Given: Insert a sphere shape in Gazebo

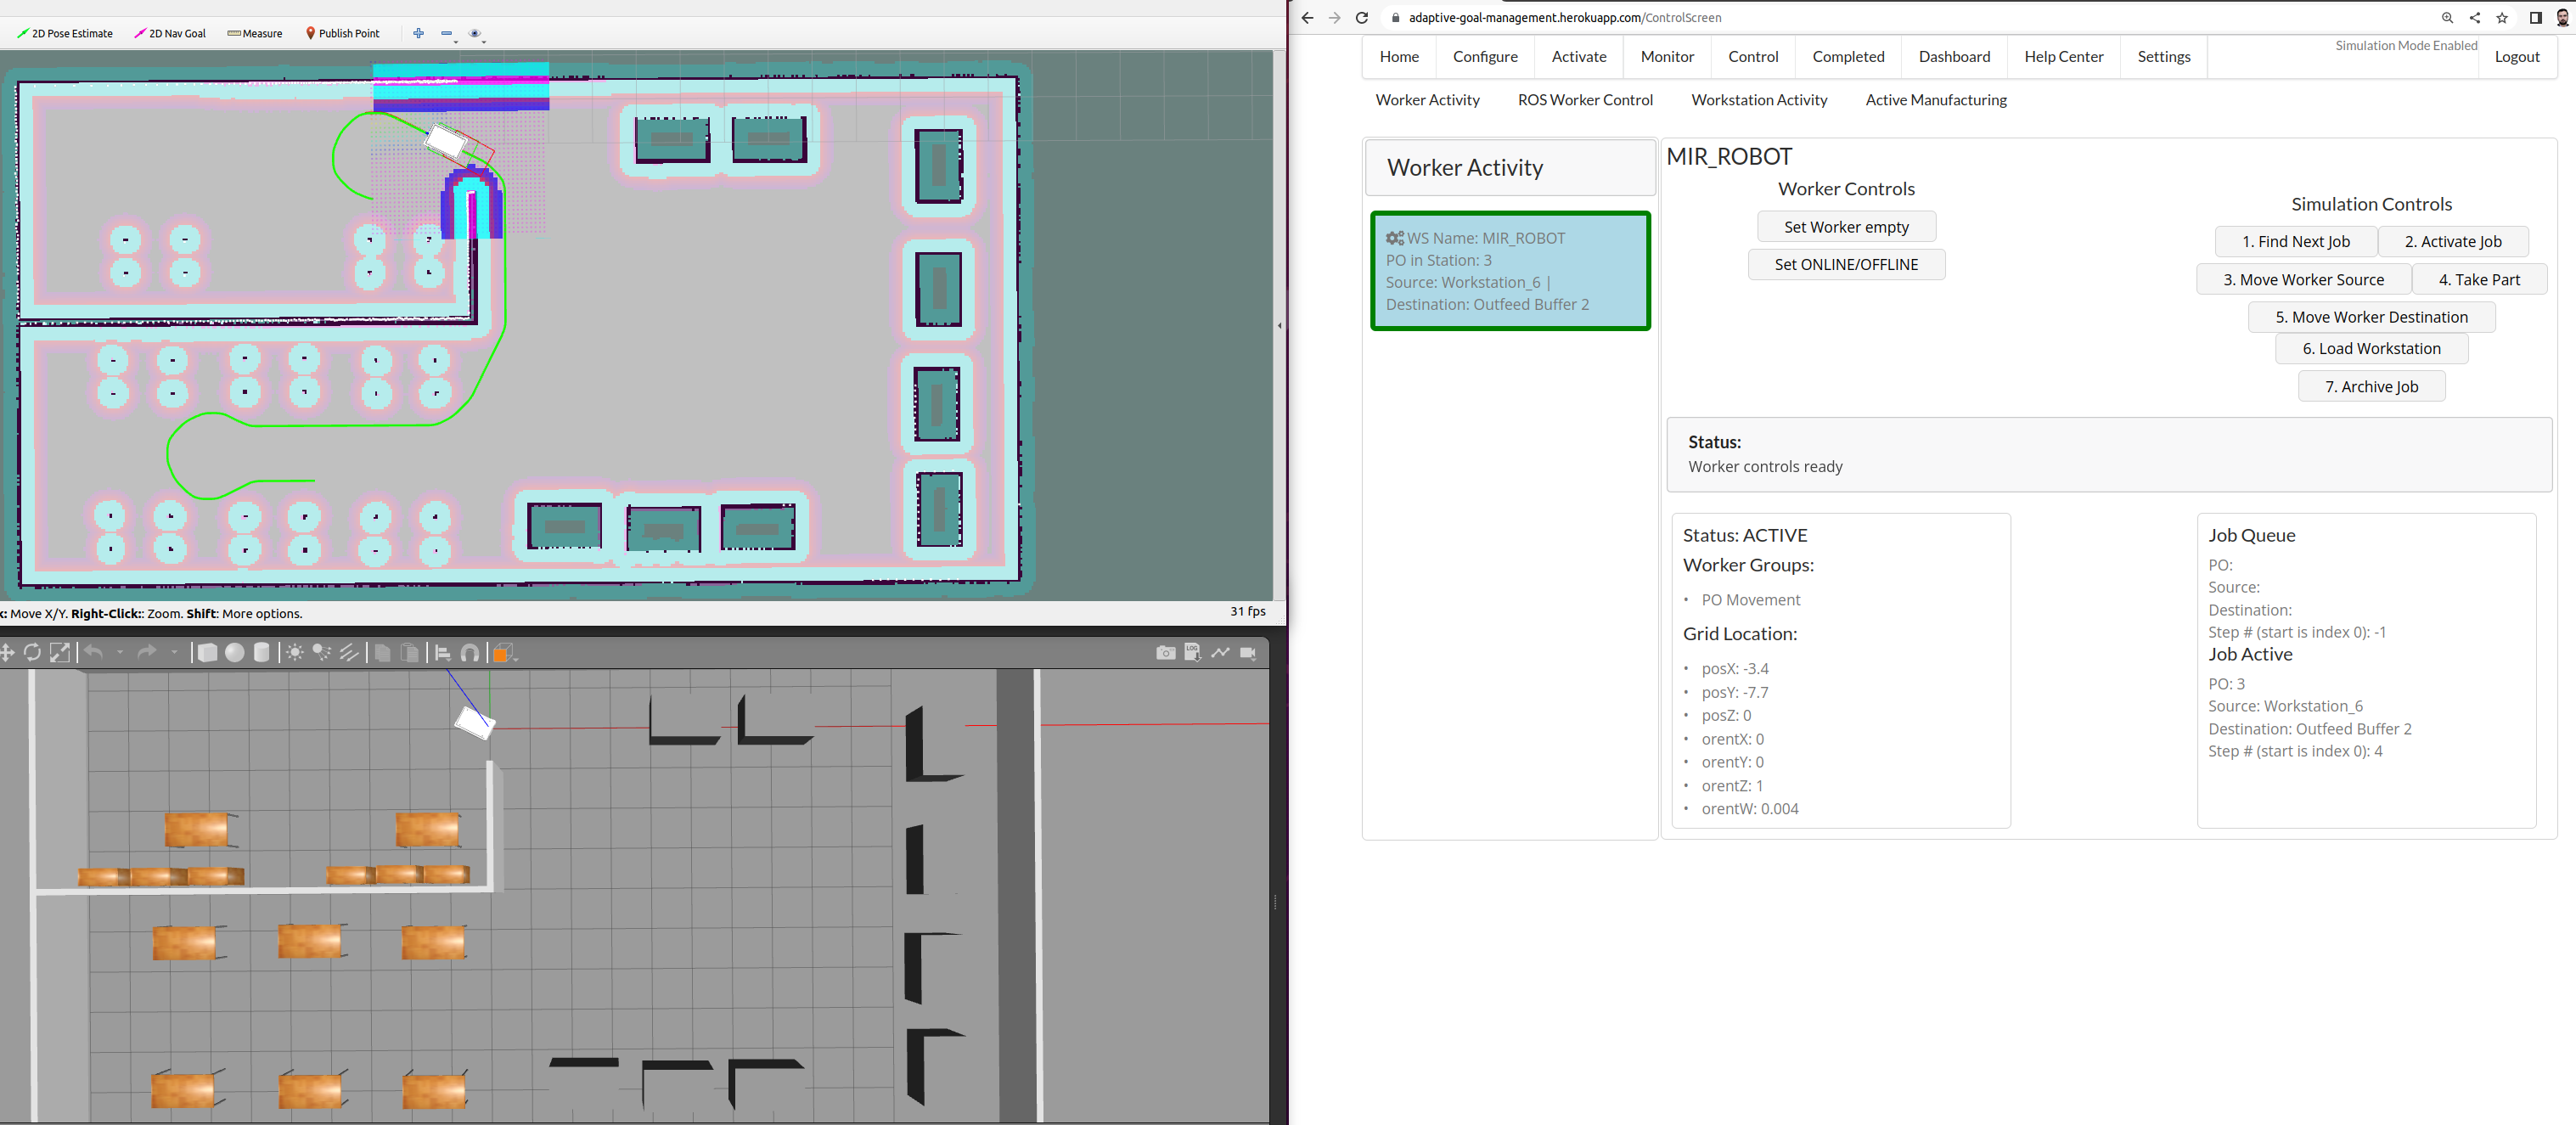Looking at the screenshot, I should (234, 653).
